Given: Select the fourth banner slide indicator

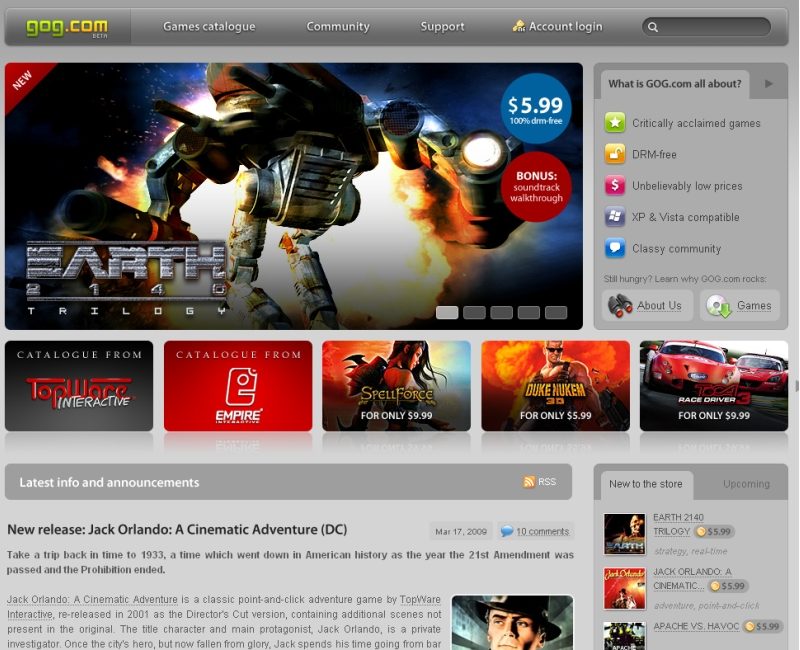Looking at the screenshot, I should [x=529, y=313].
